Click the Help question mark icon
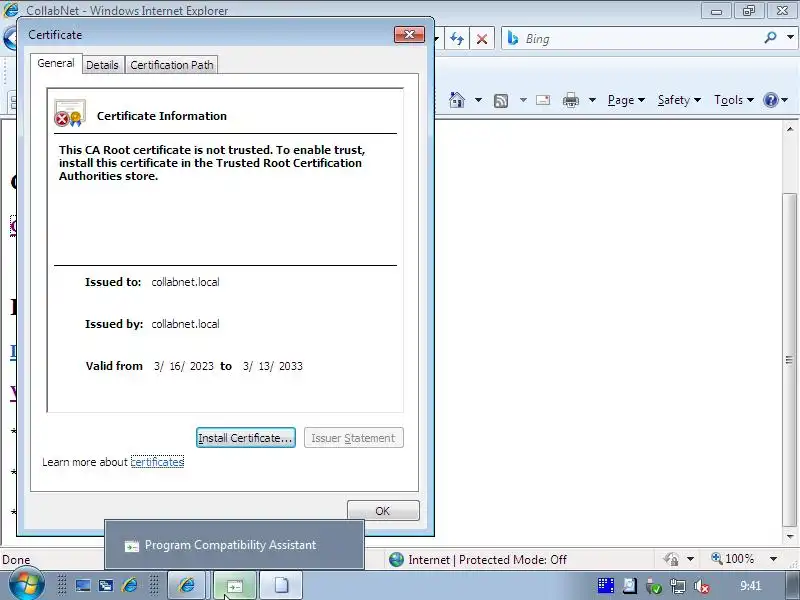 pyautogui.click(x=770, y=100)
